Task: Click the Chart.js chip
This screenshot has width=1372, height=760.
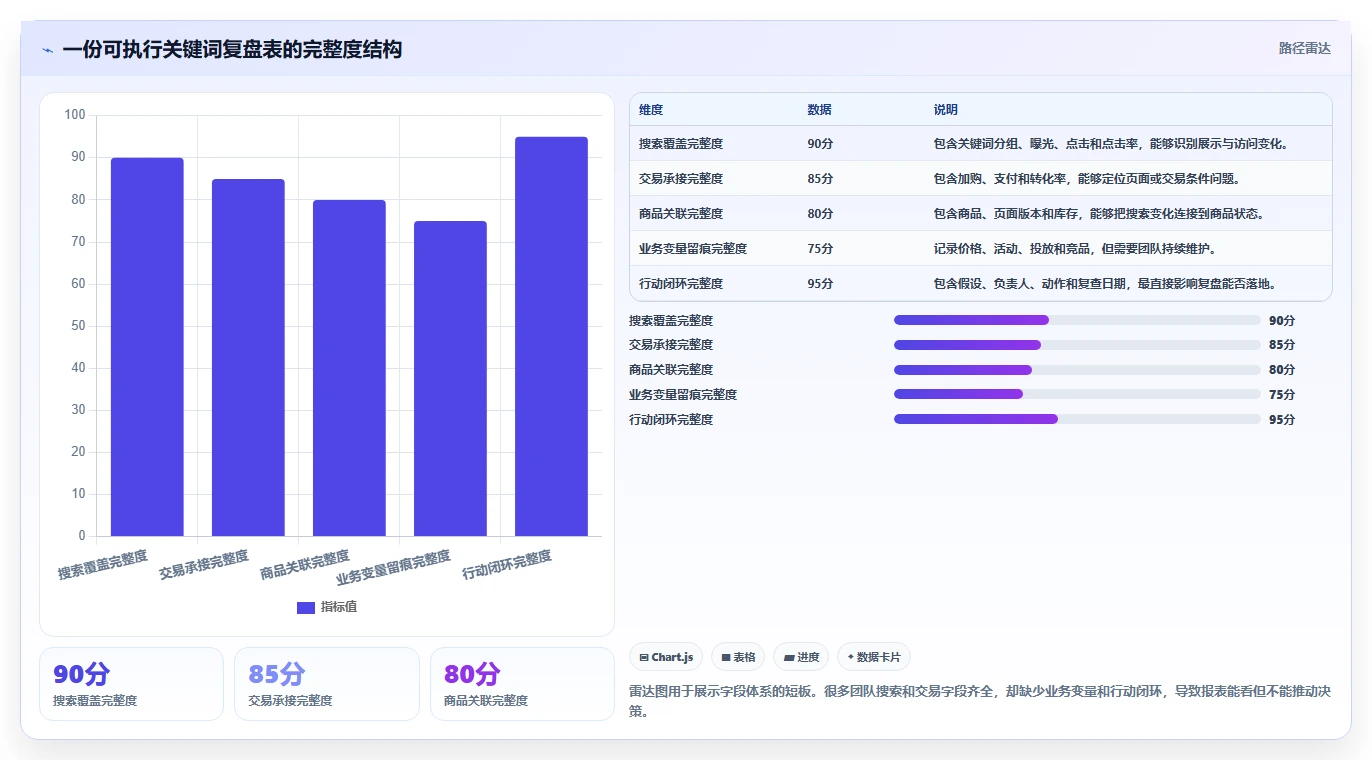Action: (666, 657)
